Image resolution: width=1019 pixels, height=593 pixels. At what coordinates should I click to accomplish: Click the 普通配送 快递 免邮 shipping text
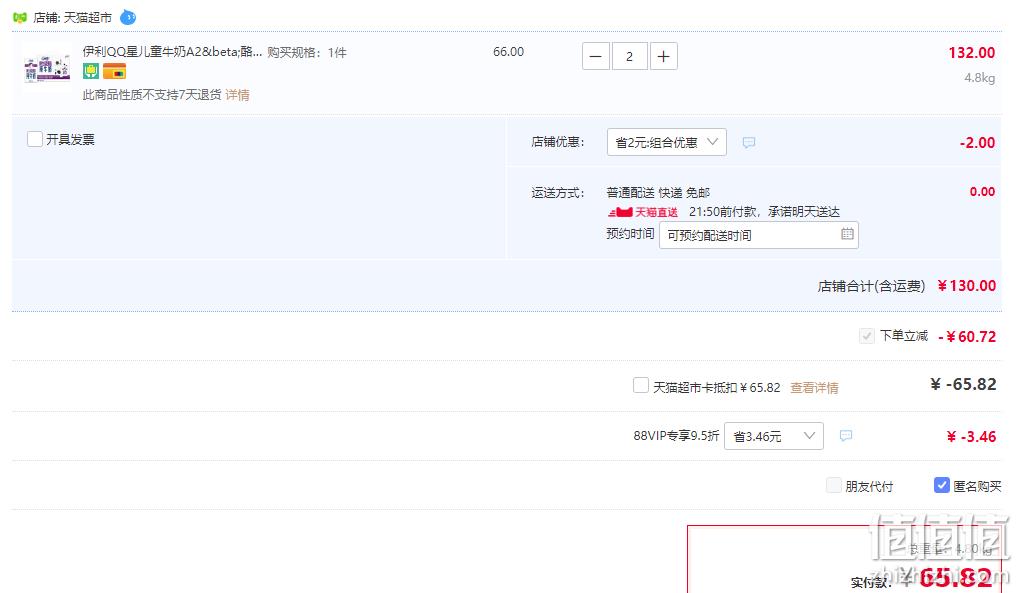(x=658, y=193)
